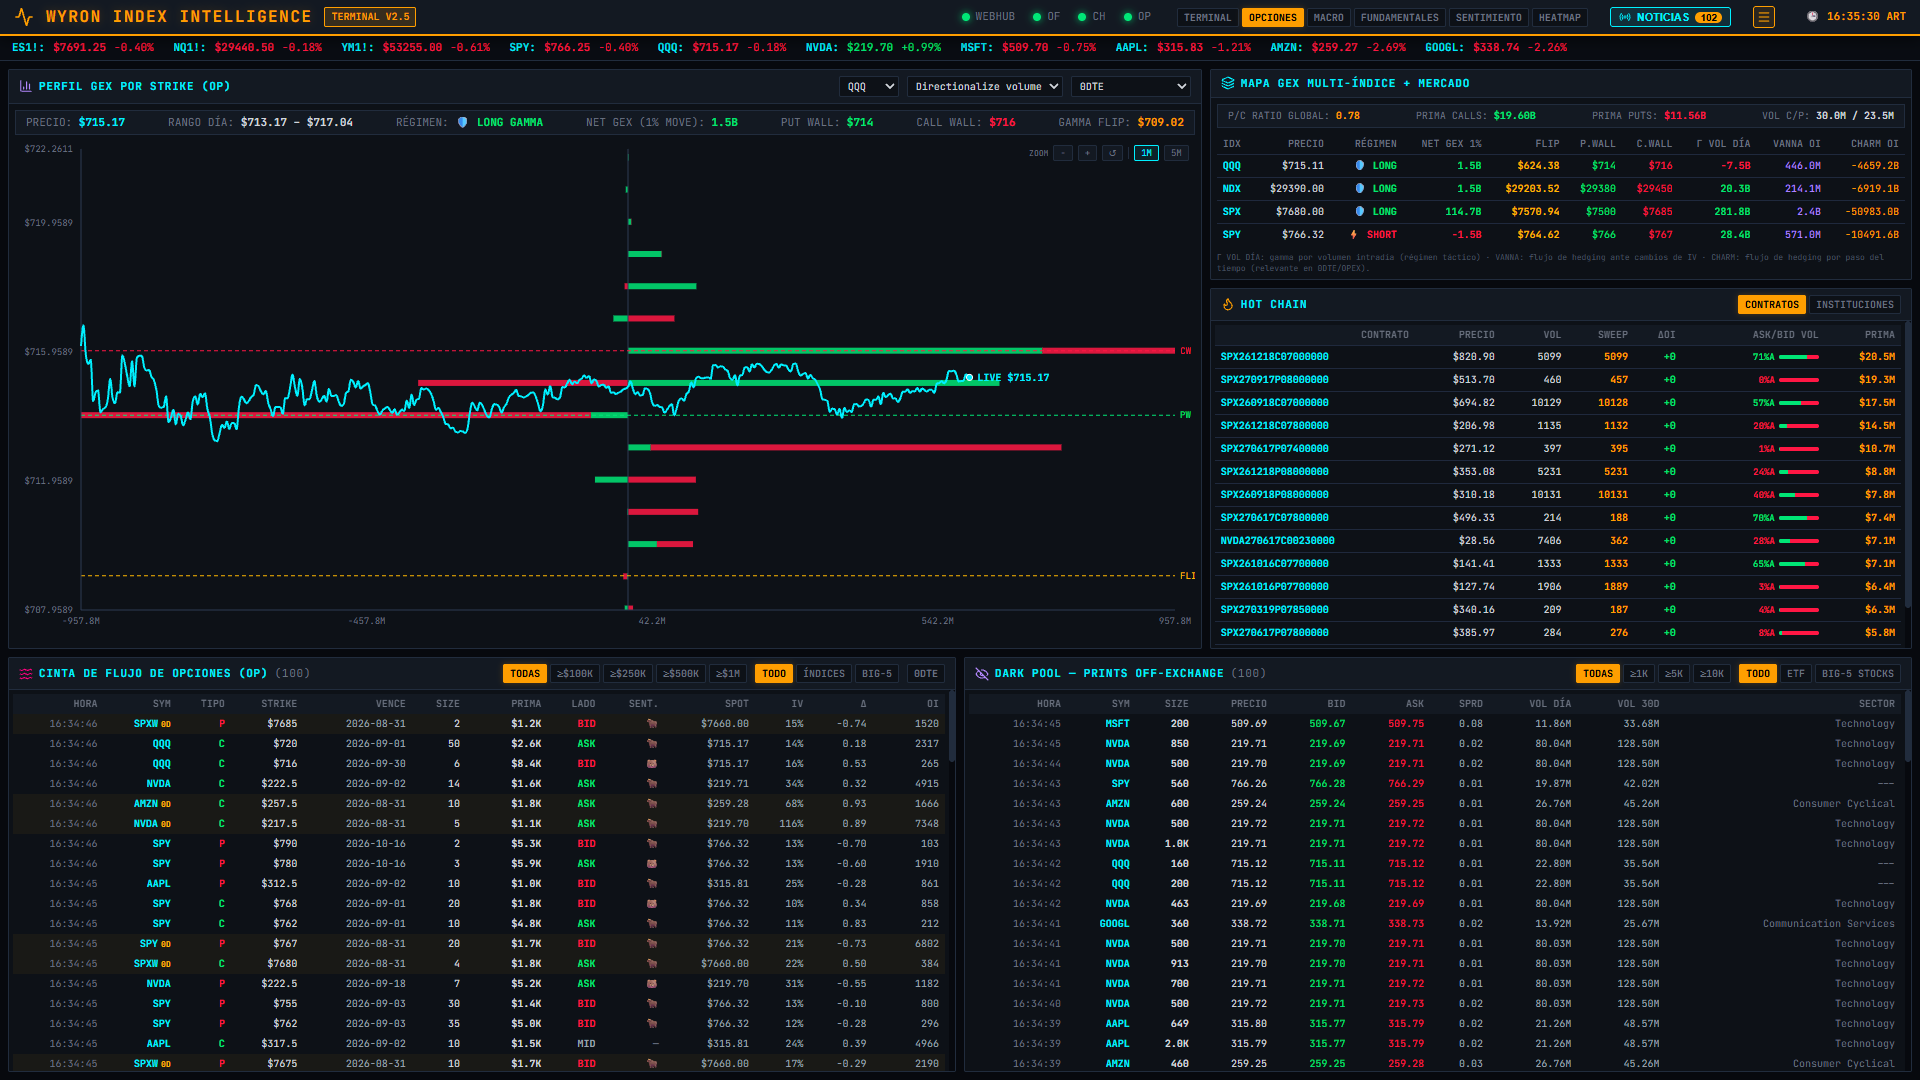Click the lightning SHORT regime icon for SPY
Image resolution: width=1920 pixels, height=1080 pixels.
(x=1354, y=235)
